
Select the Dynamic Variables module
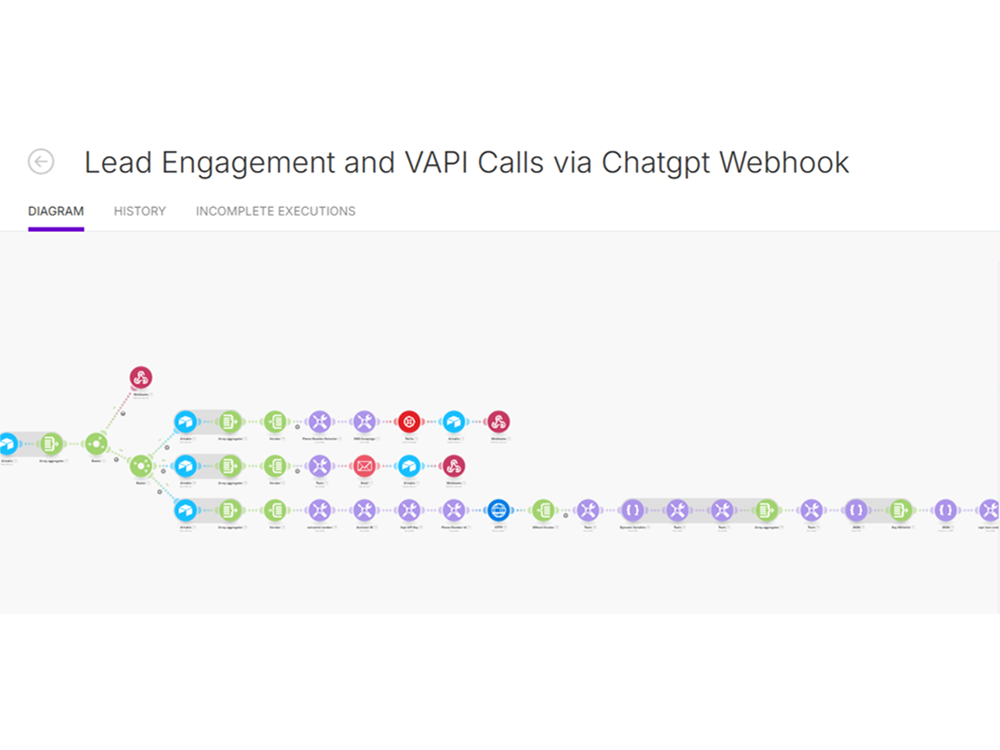click(631, 510)
